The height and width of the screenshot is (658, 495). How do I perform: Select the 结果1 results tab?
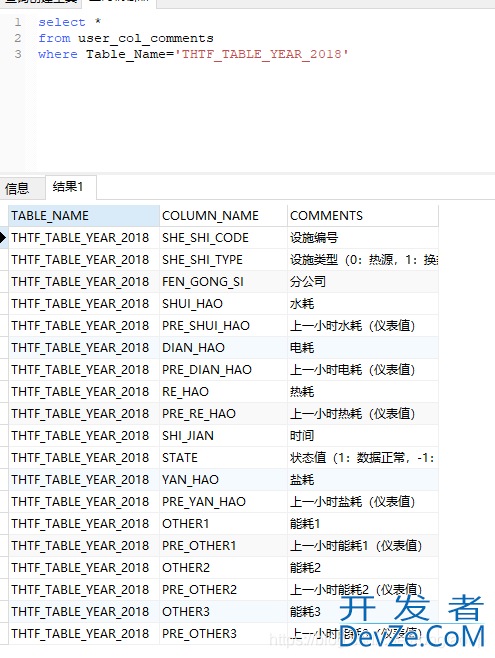pyautogui.click(x=70, y=187)
